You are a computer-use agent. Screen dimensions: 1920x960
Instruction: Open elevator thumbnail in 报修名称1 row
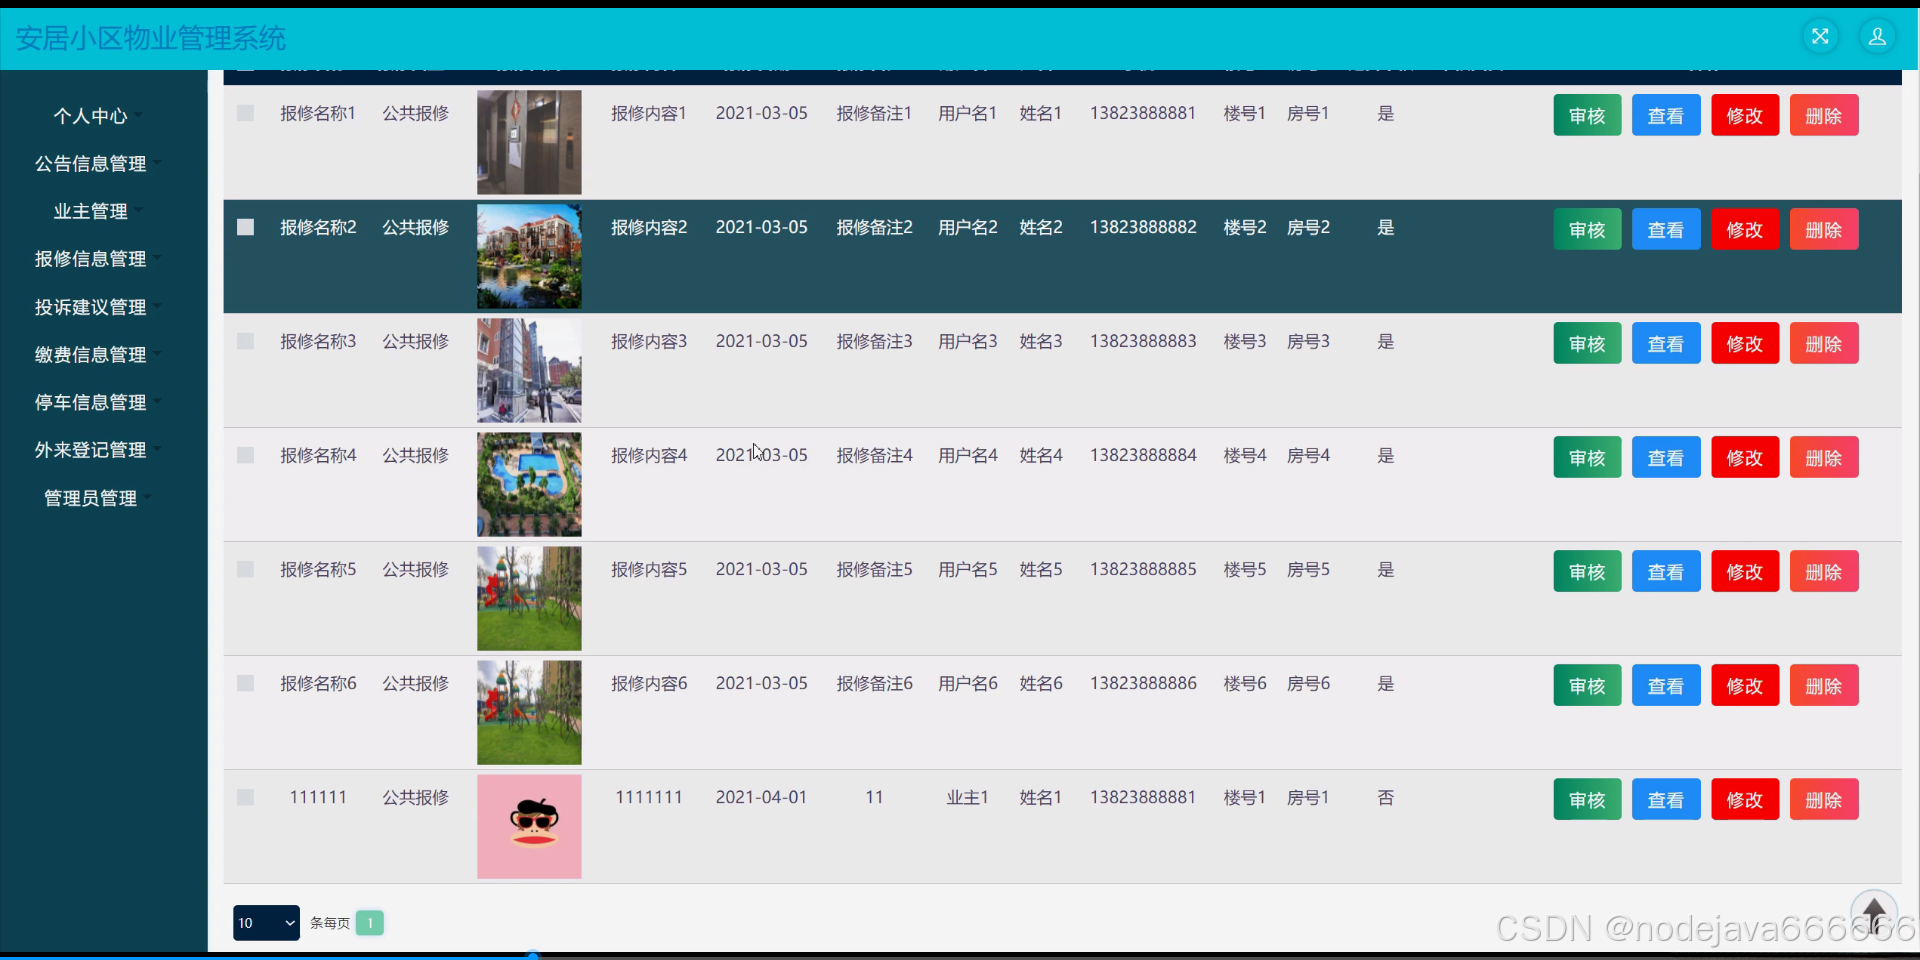click(529, 142)
